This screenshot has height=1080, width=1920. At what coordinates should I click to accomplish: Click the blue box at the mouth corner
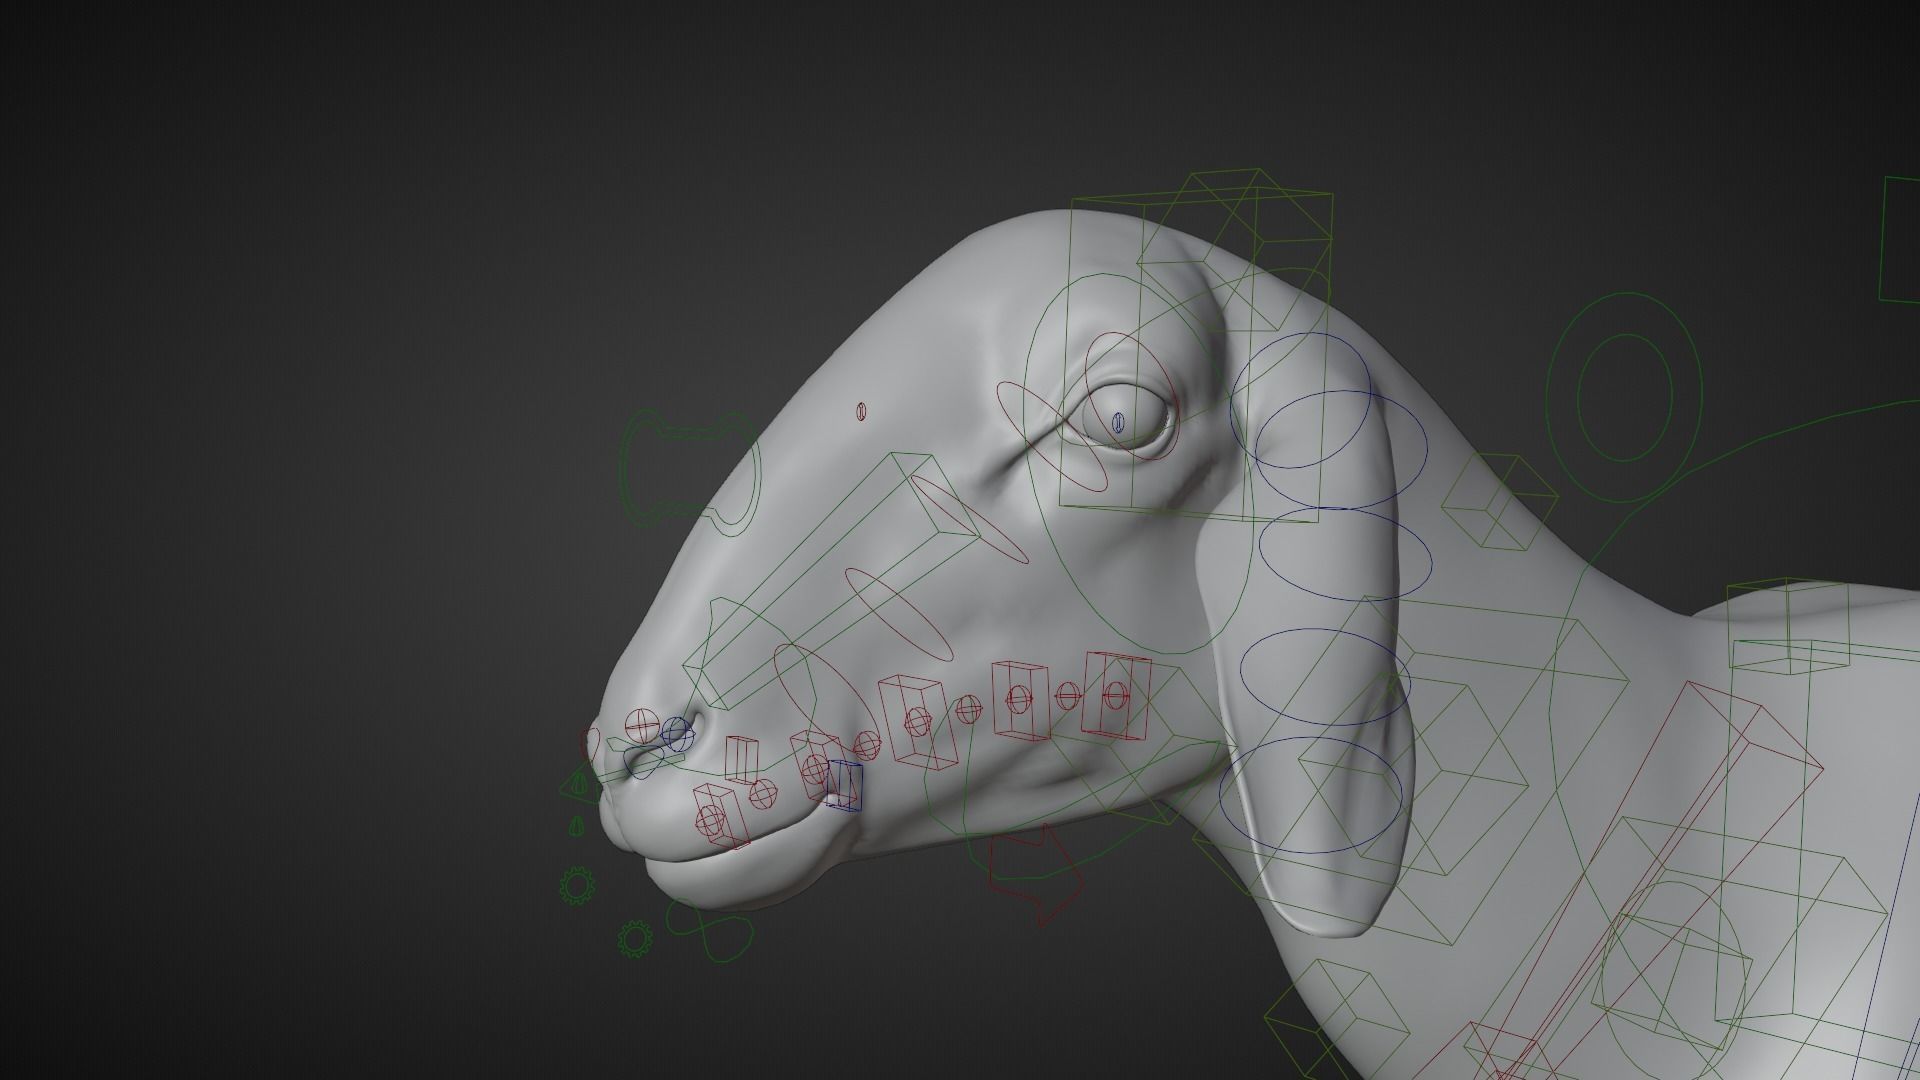(844, 785)
